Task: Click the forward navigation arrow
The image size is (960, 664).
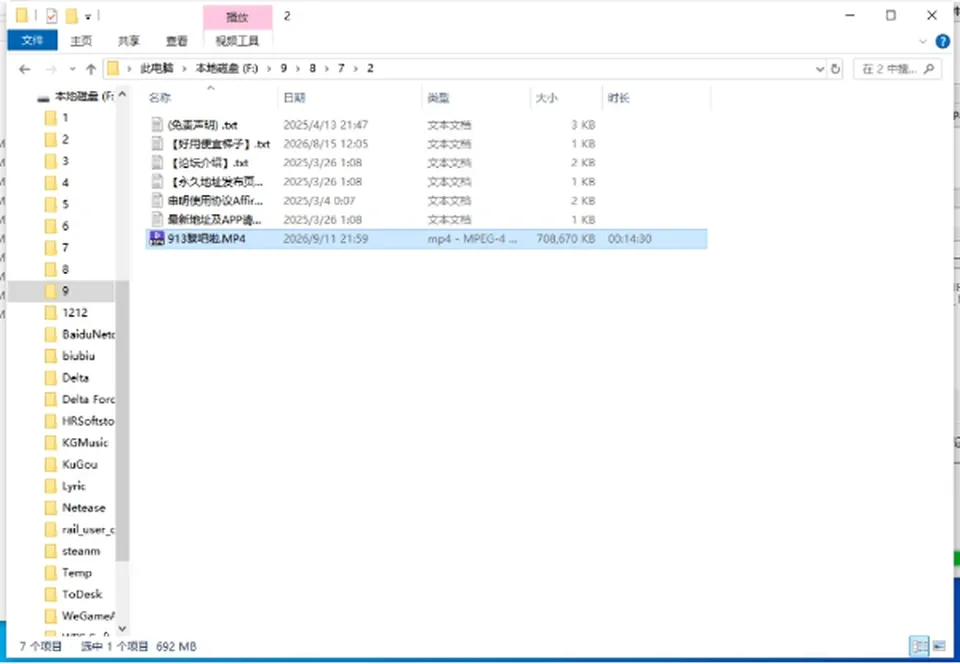Action: pos(52,69)
